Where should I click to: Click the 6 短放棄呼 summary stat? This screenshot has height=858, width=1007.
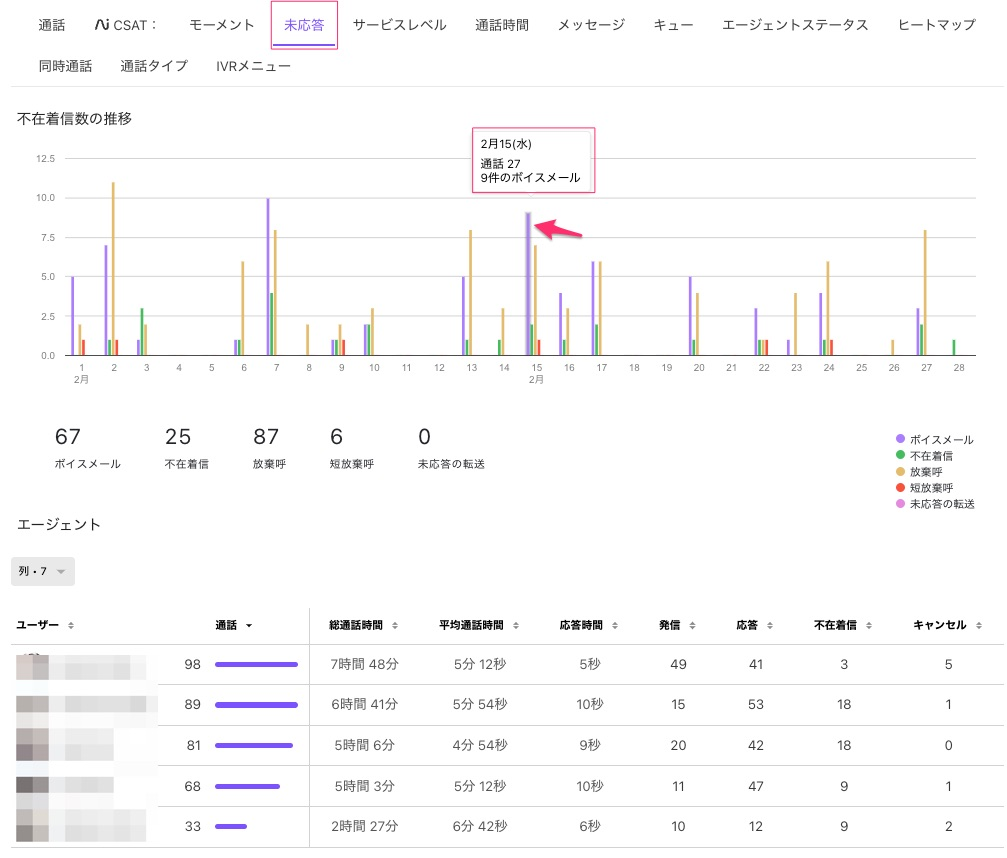(351, 448)
